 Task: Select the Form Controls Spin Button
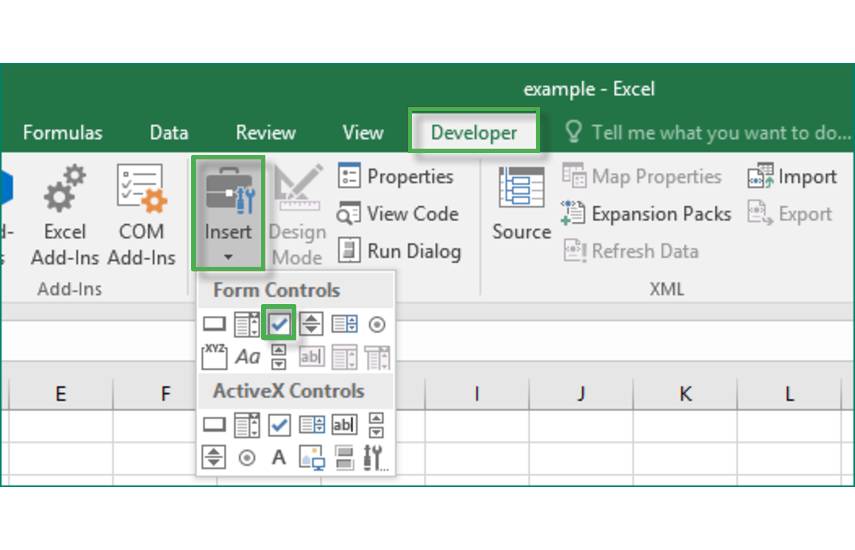(x=312, y=324)
